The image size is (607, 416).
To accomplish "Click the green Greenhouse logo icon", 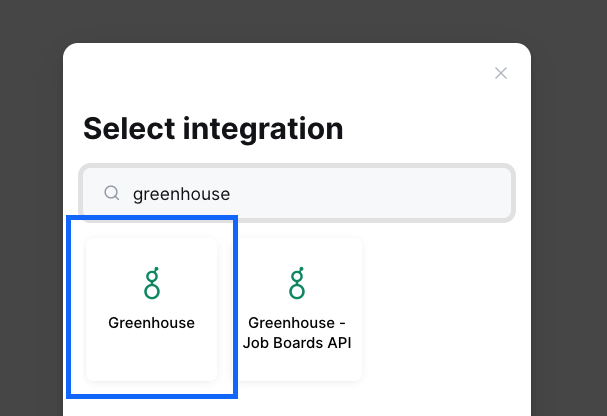I will (x=152, y=283).
